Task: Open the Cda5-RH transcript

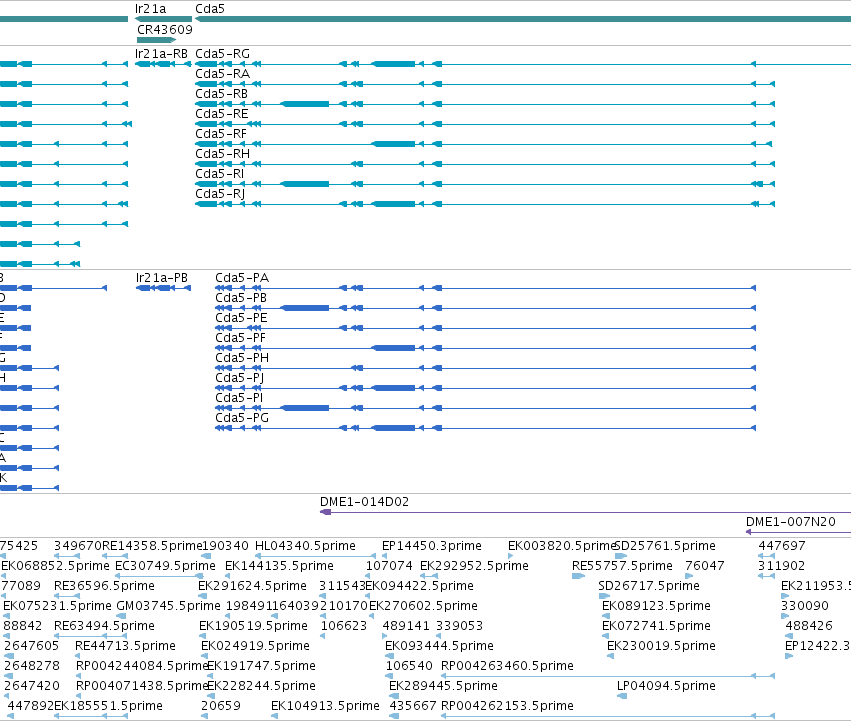Action: tap(485, 164)
